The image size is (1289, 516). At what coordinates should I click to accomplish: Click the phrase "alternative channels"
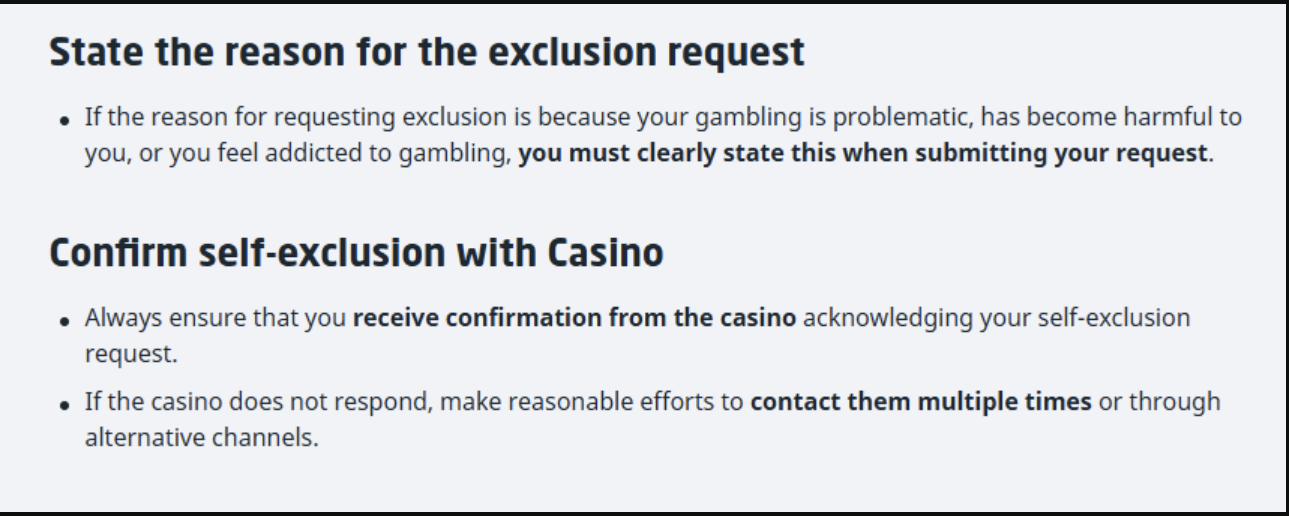[200, 437]
